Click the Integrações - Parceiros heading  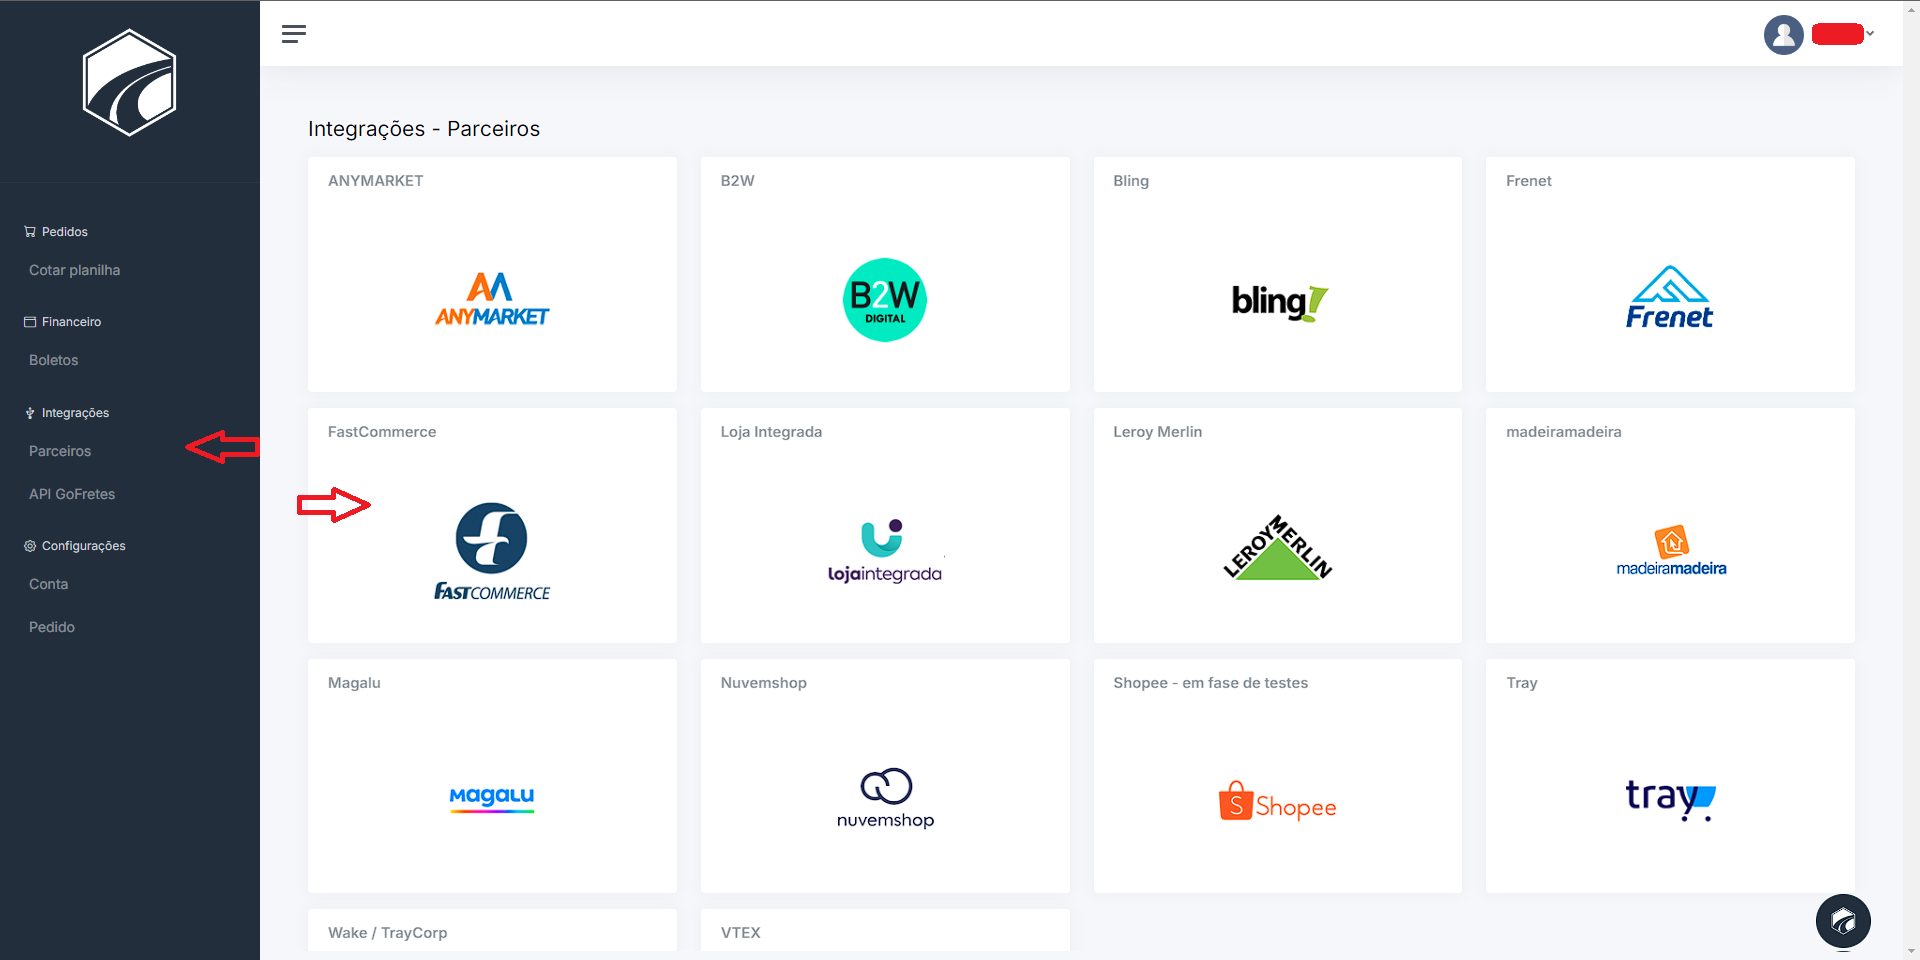pos(424,129)
